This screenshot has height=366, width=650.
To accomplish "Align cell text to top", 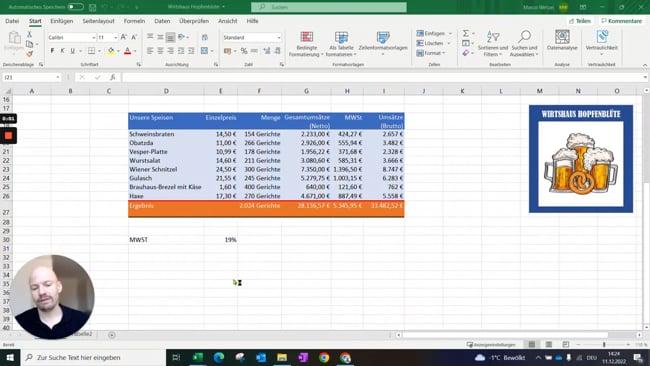I will pos(150,37).
